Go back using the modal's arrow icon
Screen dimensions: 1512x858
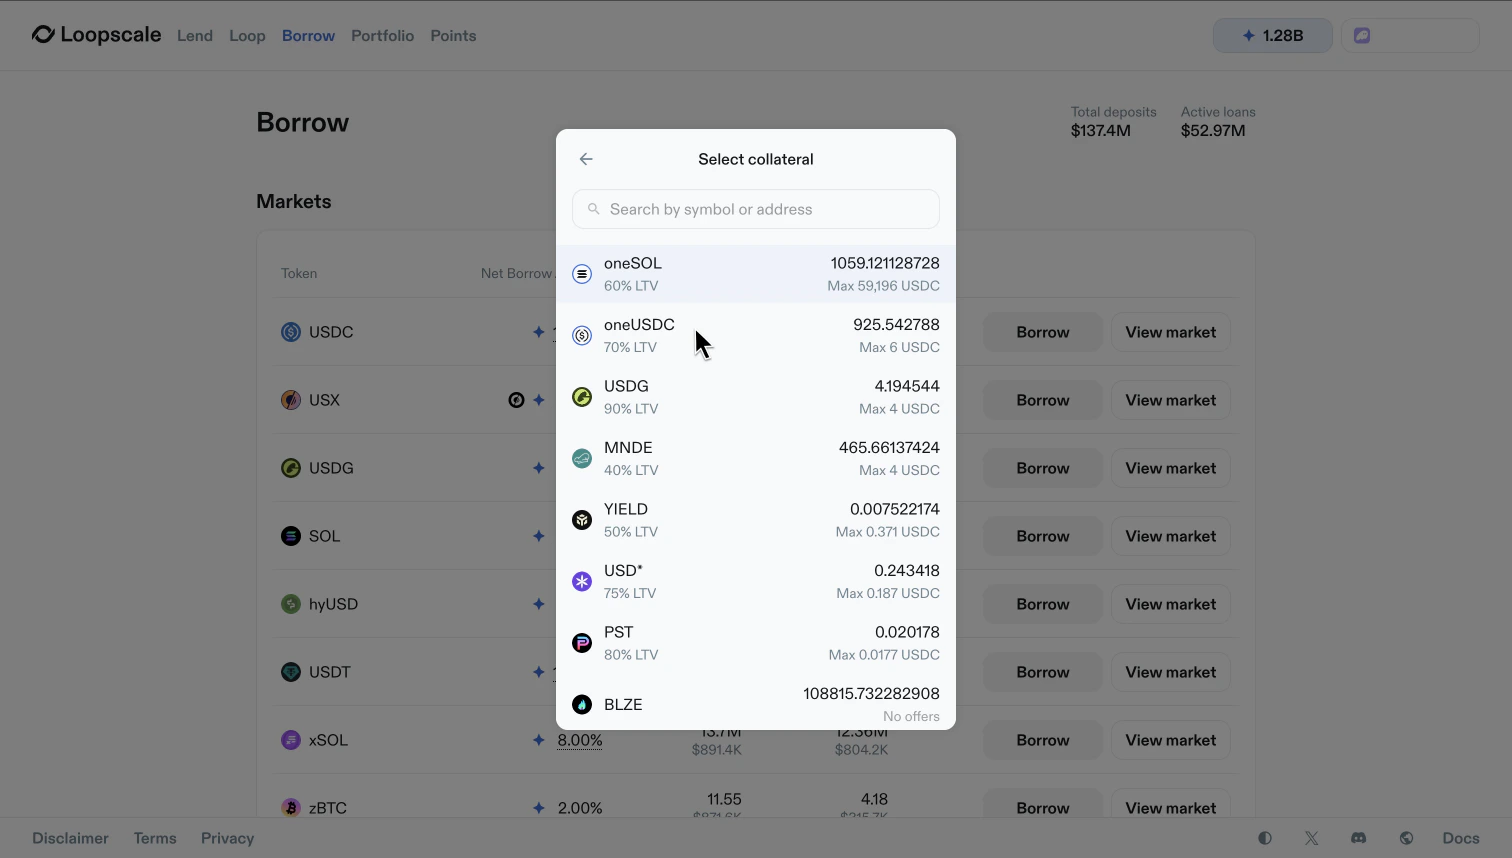point(586,159)
